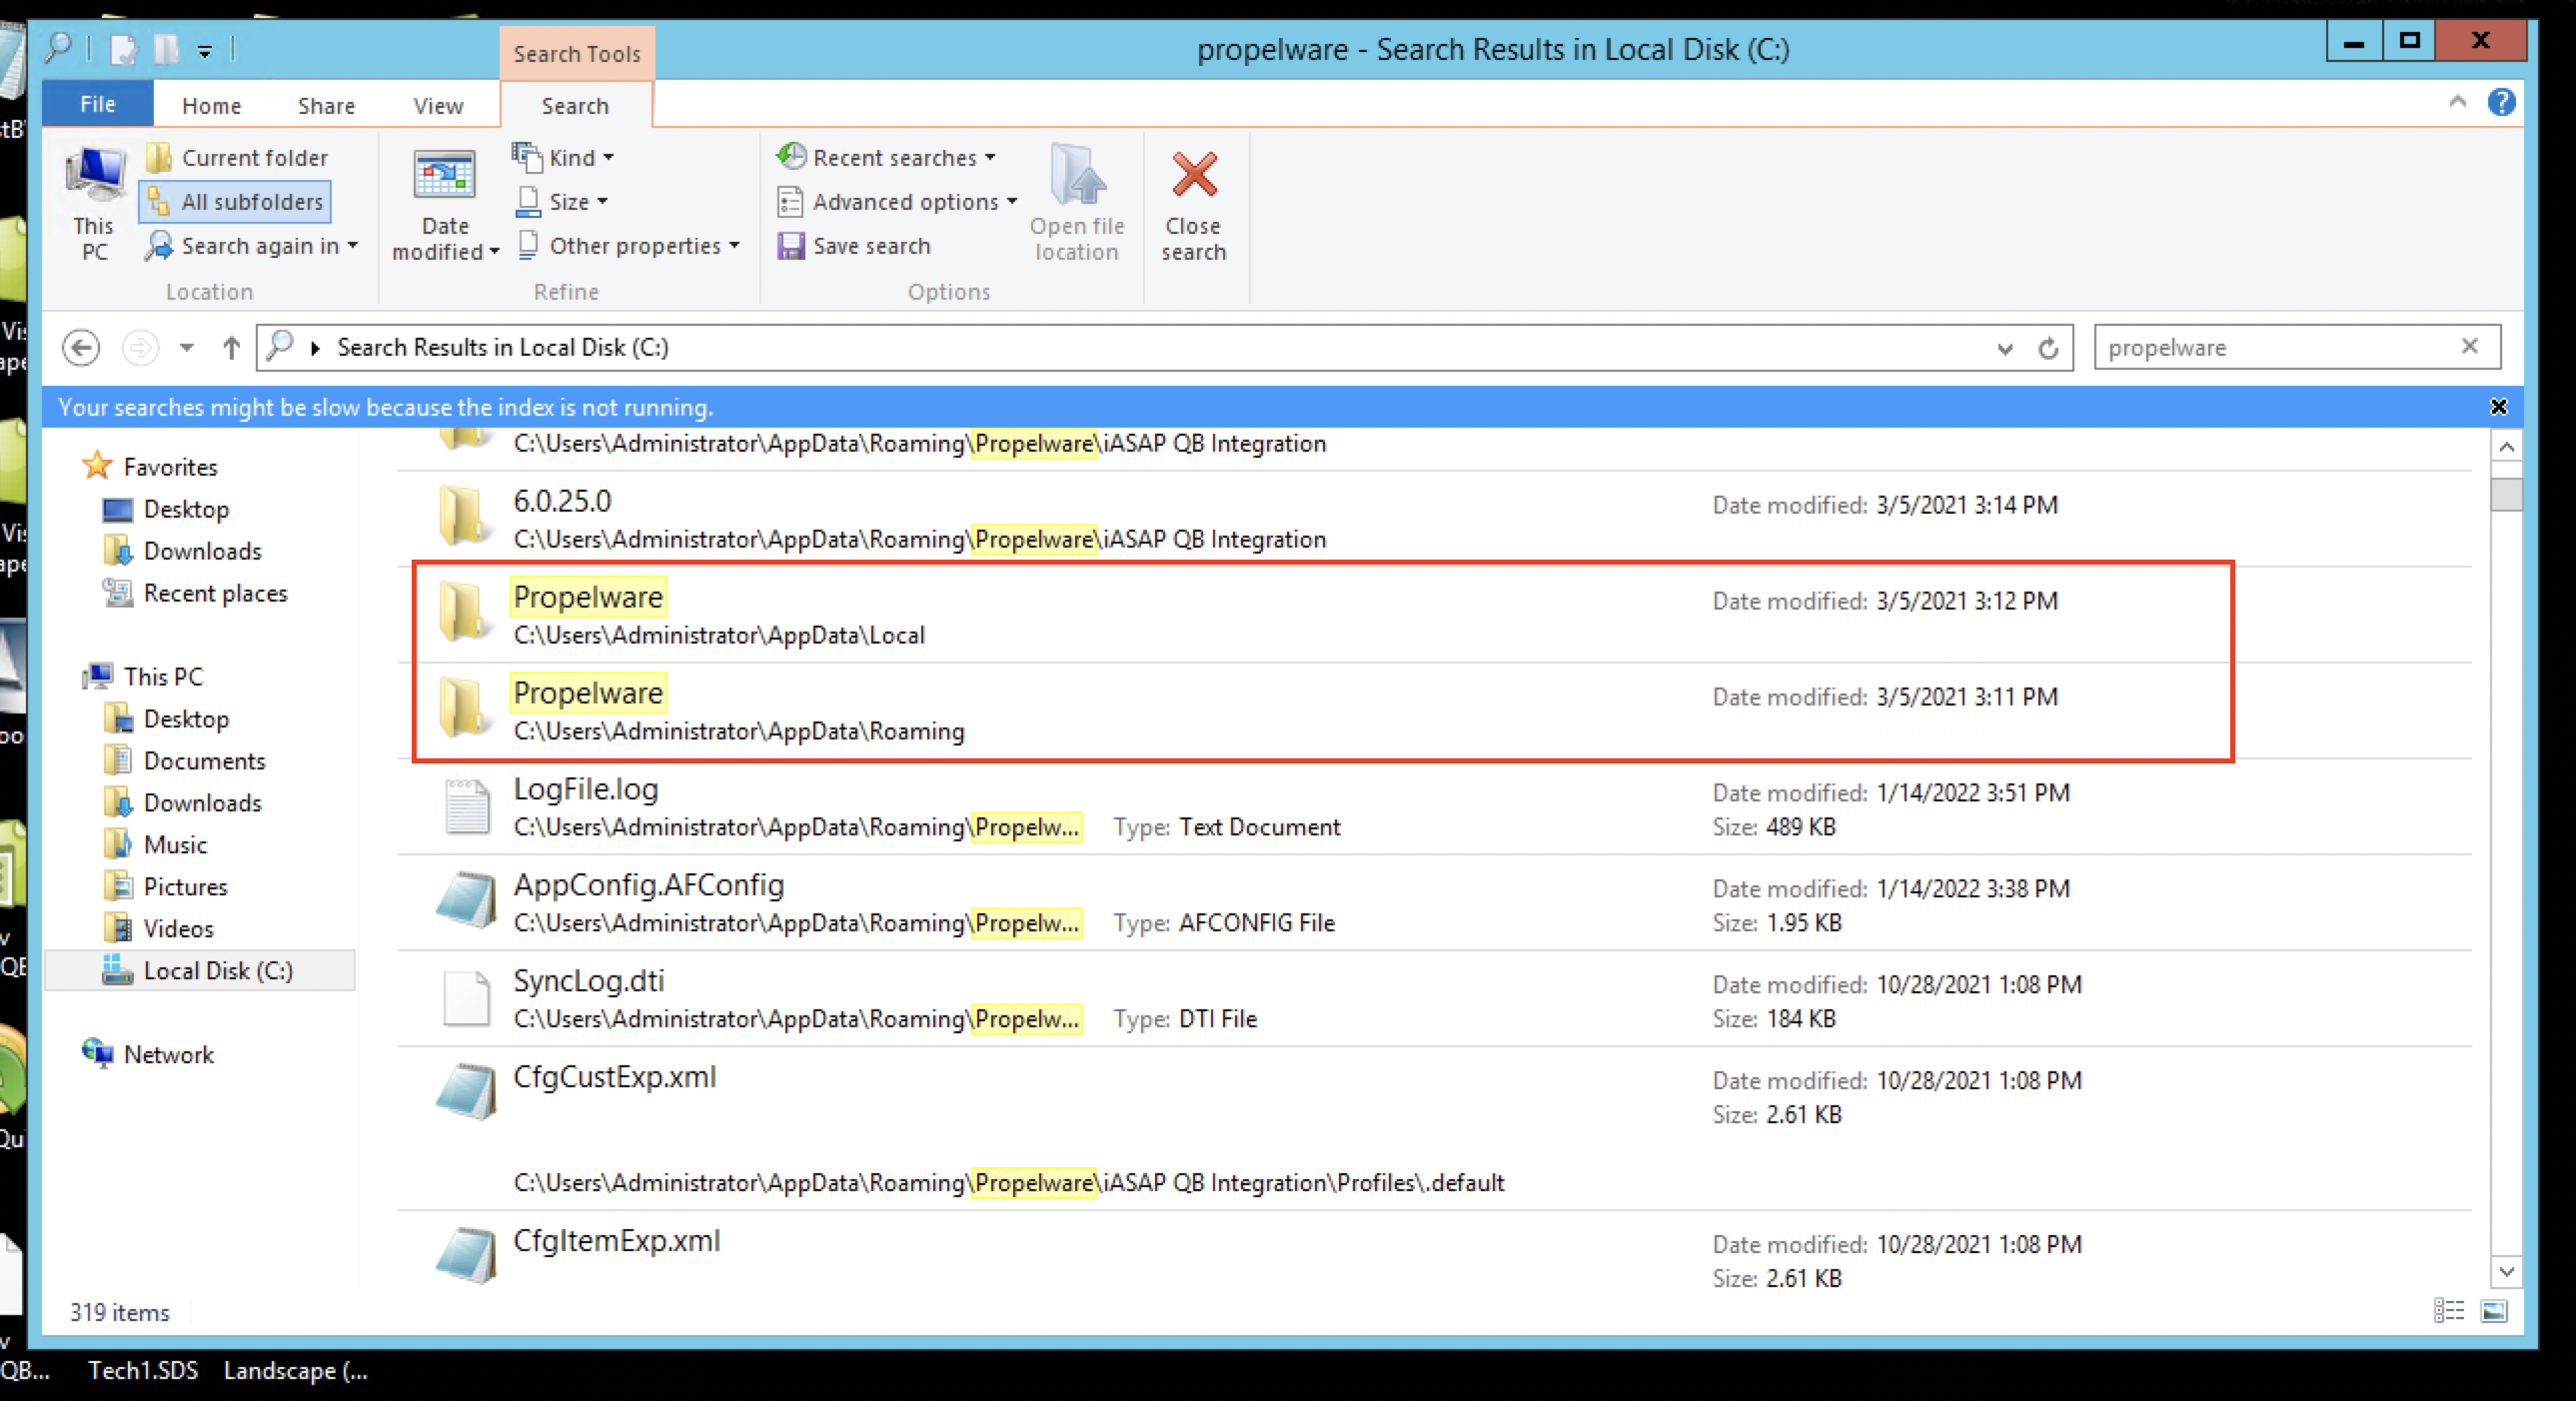The height and width of the screenshot is (1401, 2576).
Task: Switch to the Home ribbon tab
Action: (211, 105)
